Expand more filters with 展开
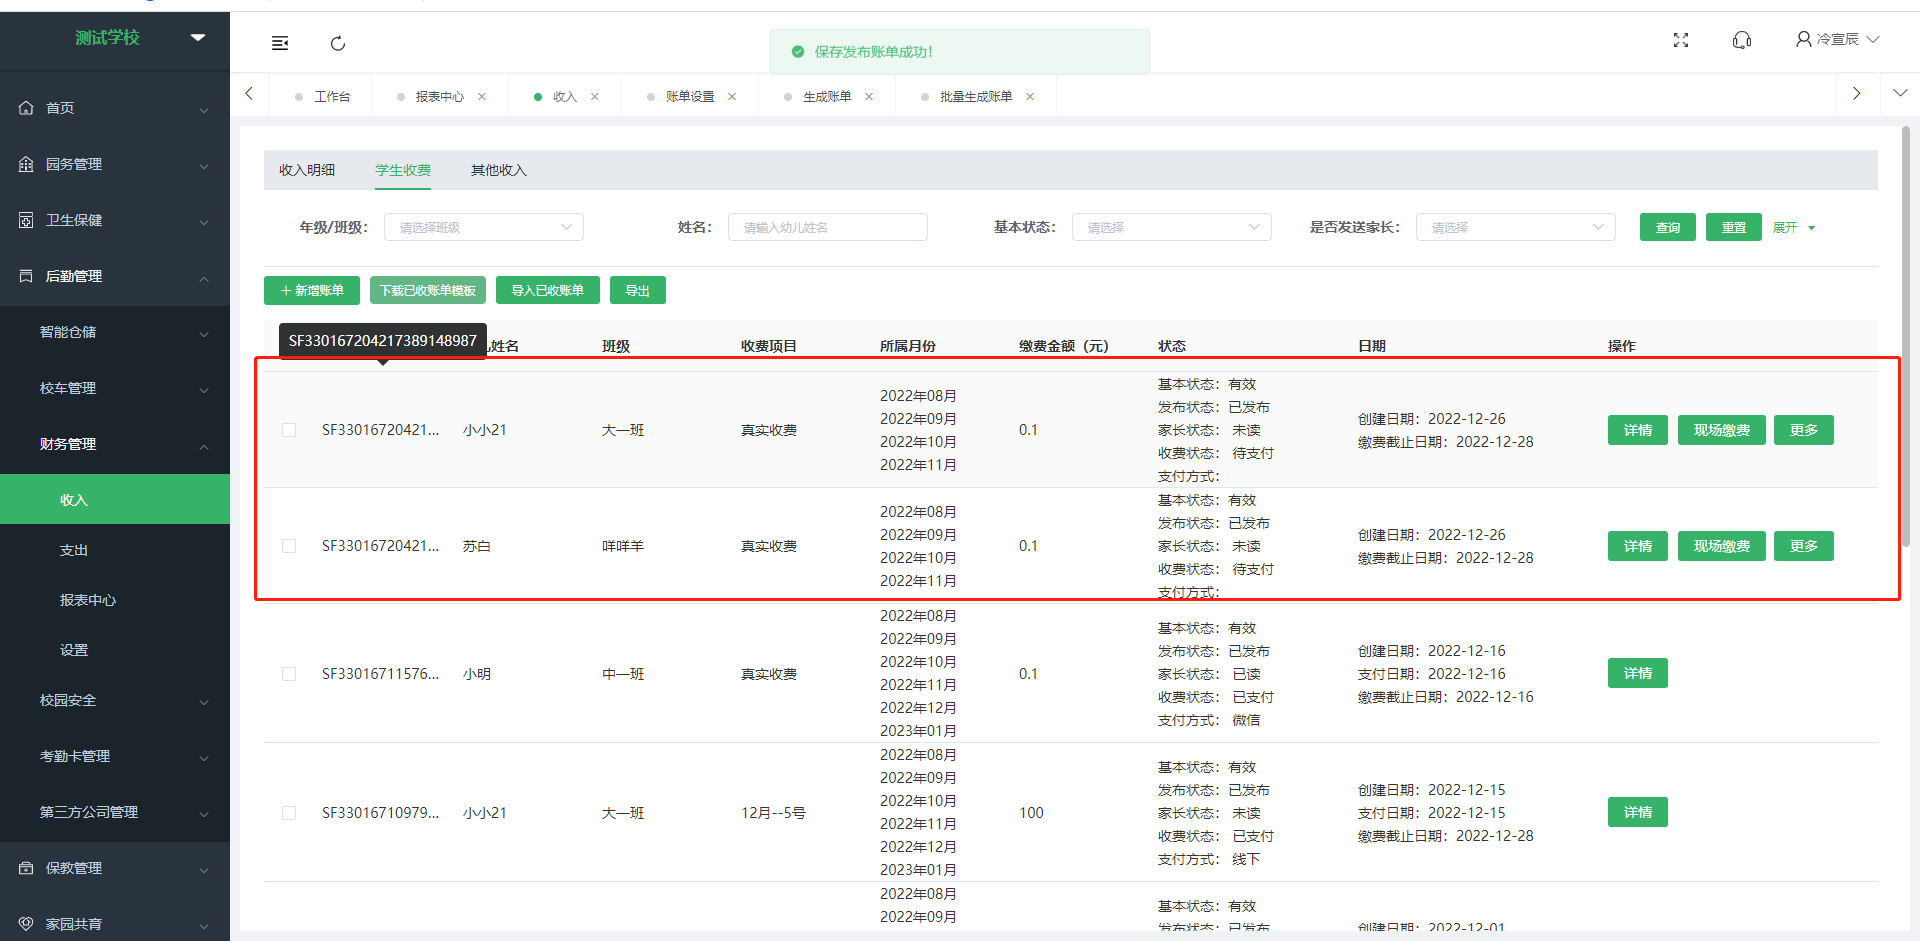This screenshot has height=941, width=1920. click(1794, 227)
